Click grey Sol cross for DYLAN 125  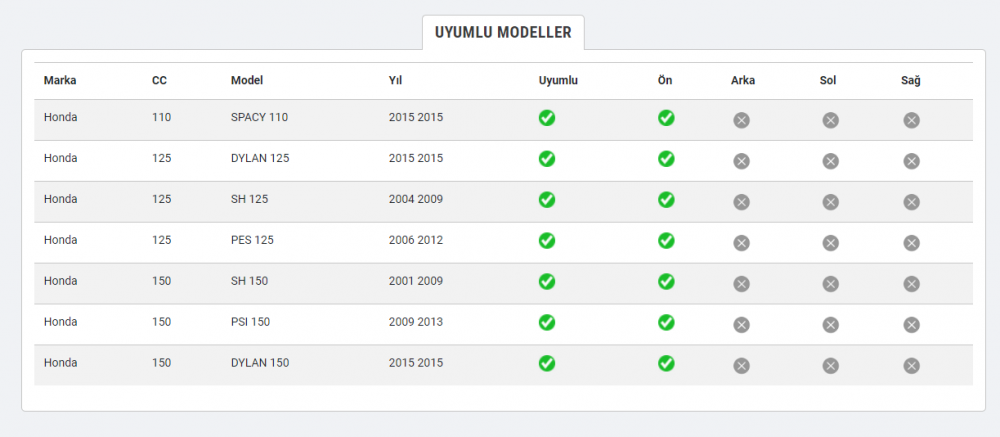point(830,161)
